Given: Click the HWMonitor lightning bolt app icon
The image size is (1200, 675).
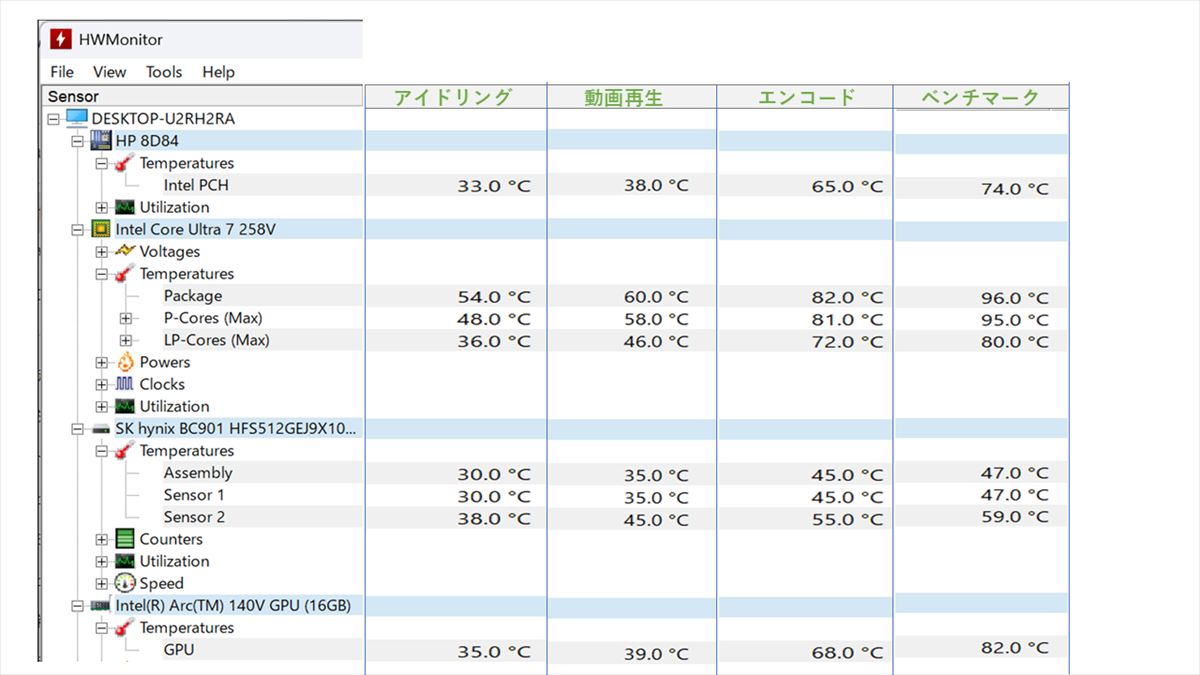Looking at the screenshot, I should (x=61, y=39).
